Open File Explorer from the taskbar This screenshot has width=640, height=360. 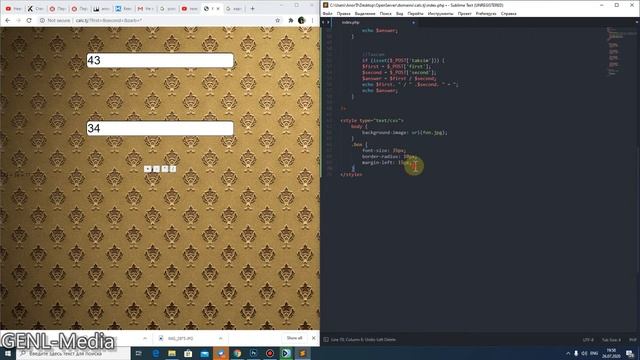[172, 353]
